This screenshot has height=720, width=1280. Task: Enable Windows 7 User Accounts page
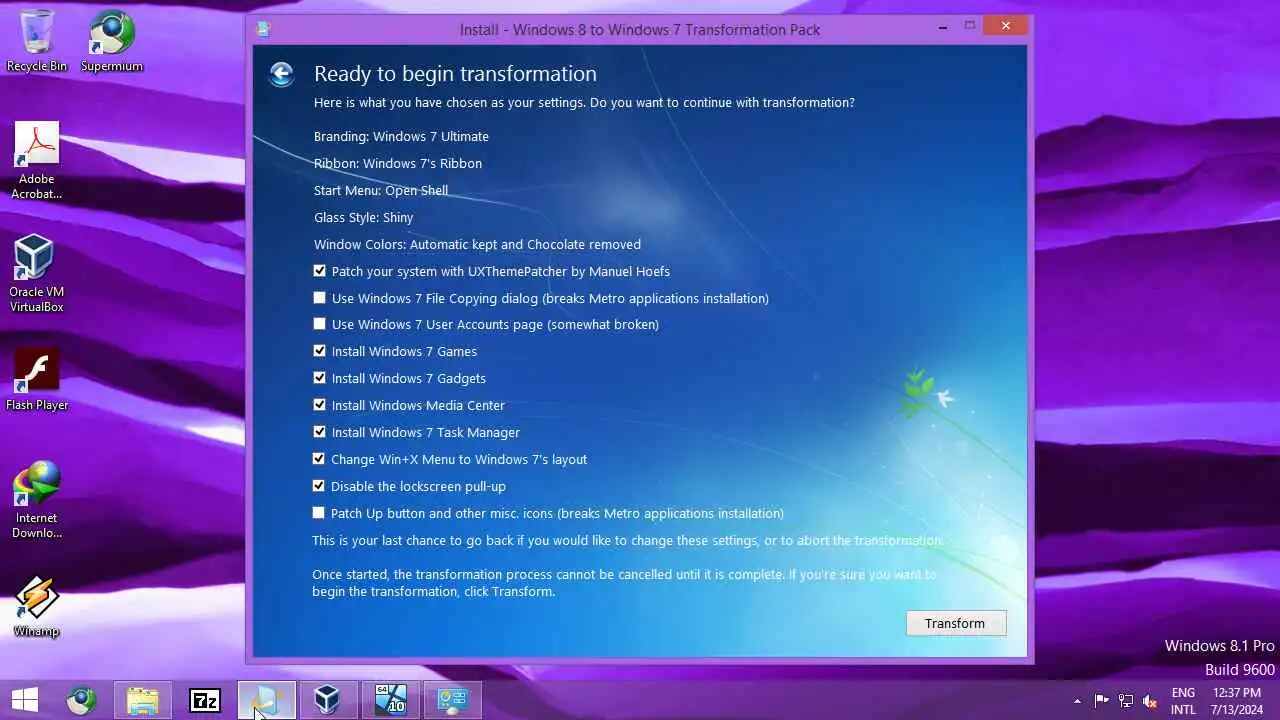[320, 324]
